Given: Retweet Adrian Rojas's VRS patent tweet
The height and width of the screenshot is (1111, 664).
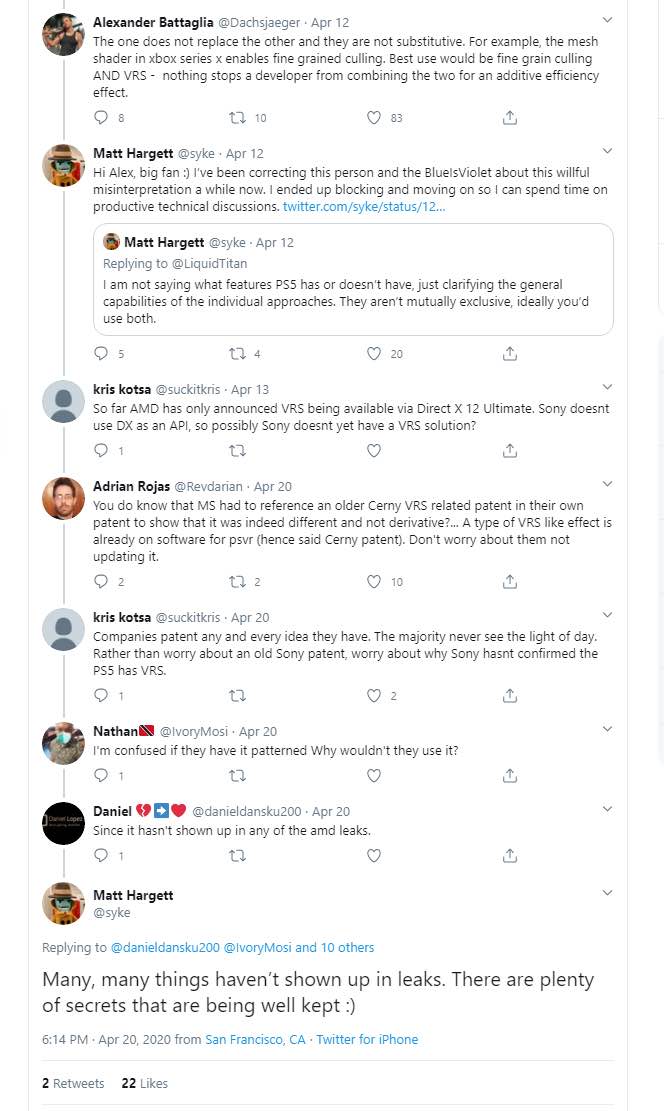Looking at the screenshot, I should coord(238,581).
